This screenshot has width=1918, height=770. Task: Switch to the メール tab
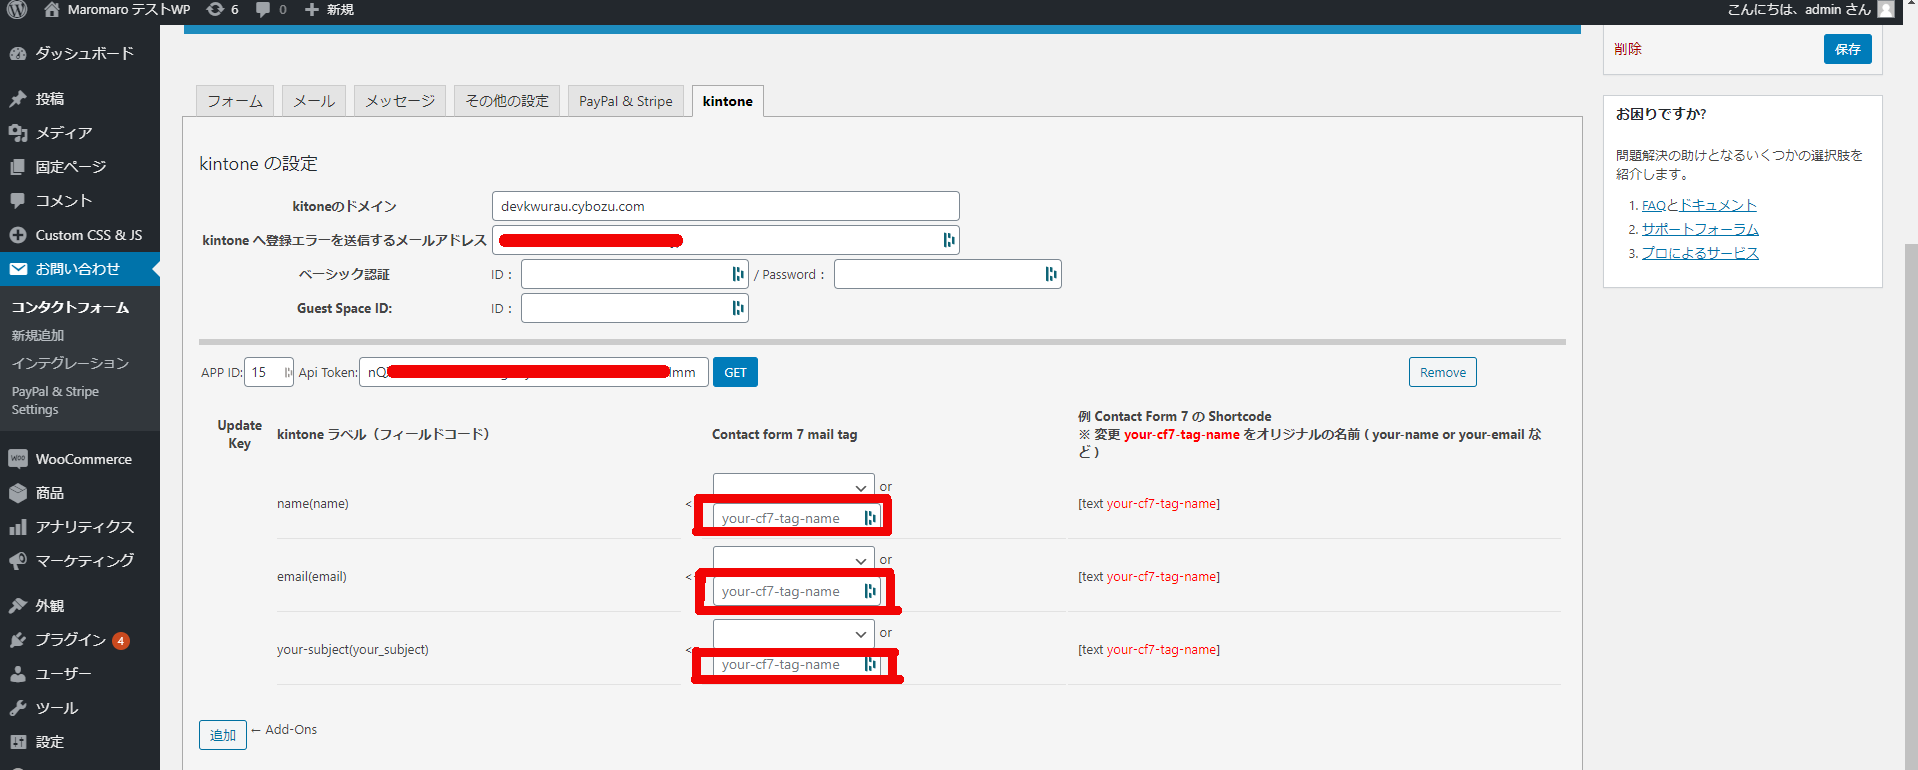pos(314,101)
